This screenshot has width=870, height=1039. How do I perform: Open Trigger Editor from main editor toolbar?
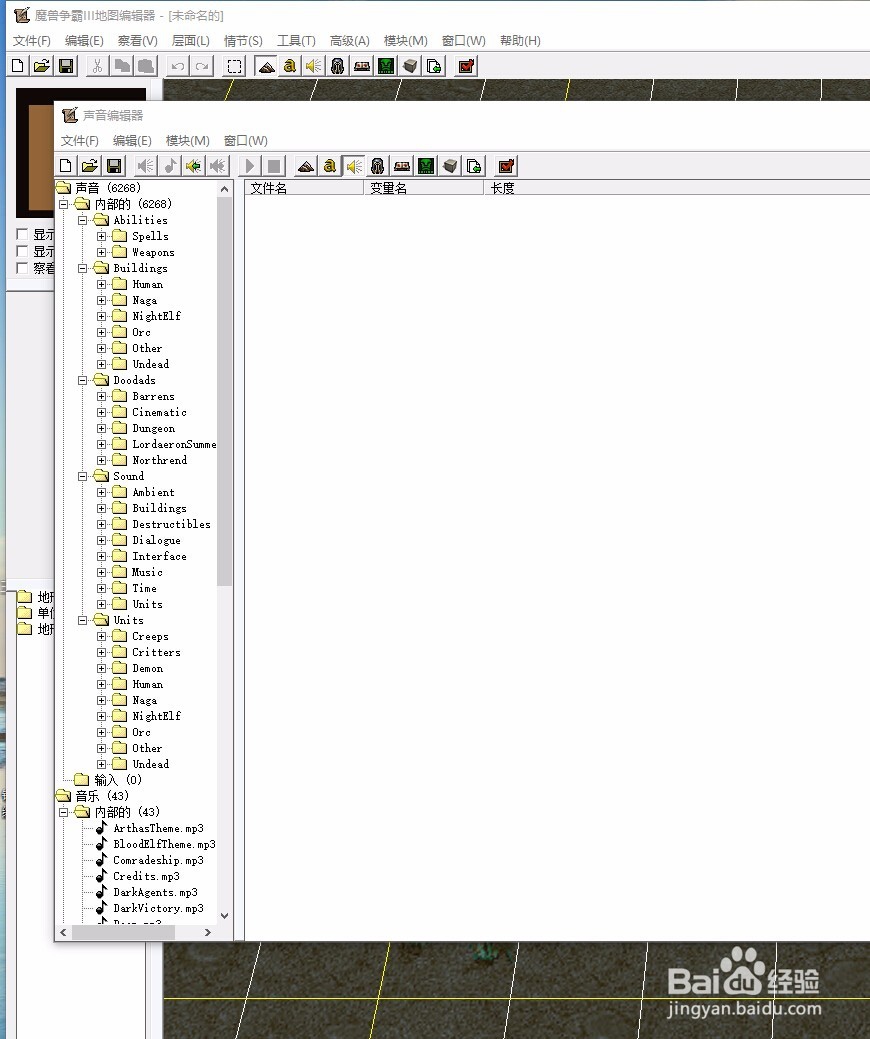pyautogui.click(x=290, y=66)
